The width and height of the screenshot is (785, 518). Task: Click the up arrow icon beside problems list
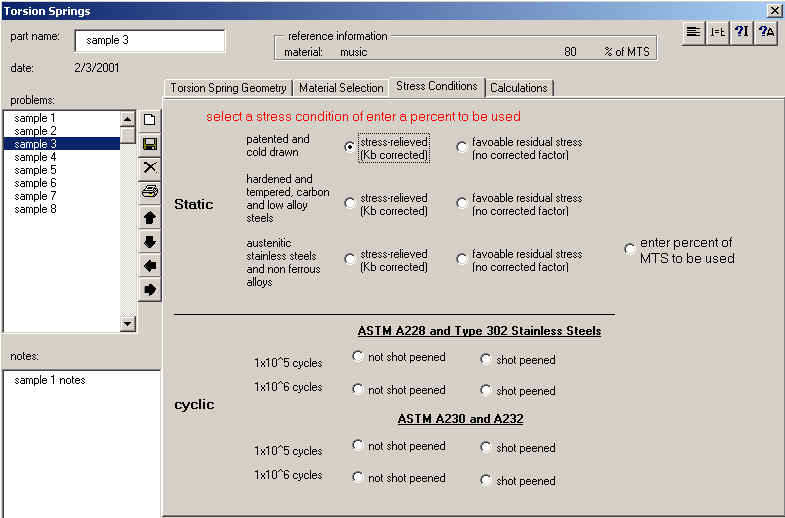150,217
